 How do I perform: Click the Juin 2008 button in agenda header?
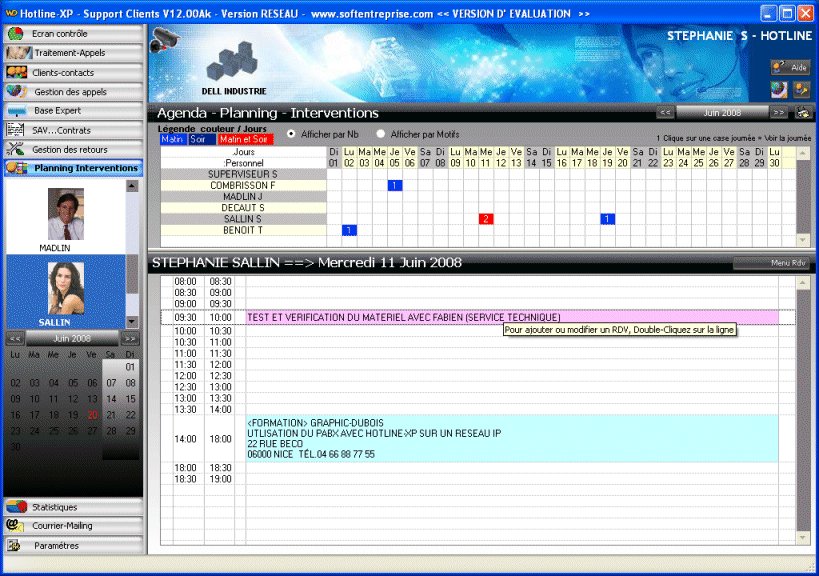tap(722, 113)
